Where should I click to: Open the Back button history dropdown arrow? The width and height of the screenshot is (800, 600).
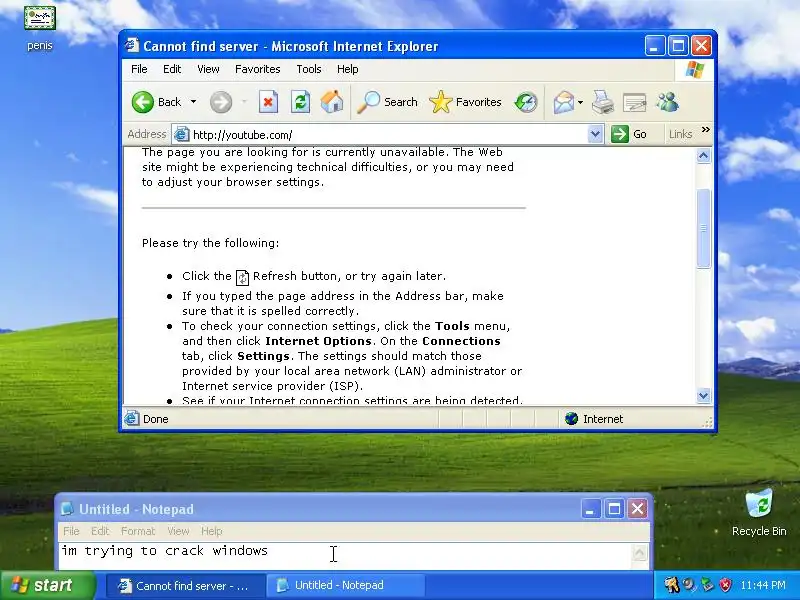pyautogui.click(x=193, y=102)
